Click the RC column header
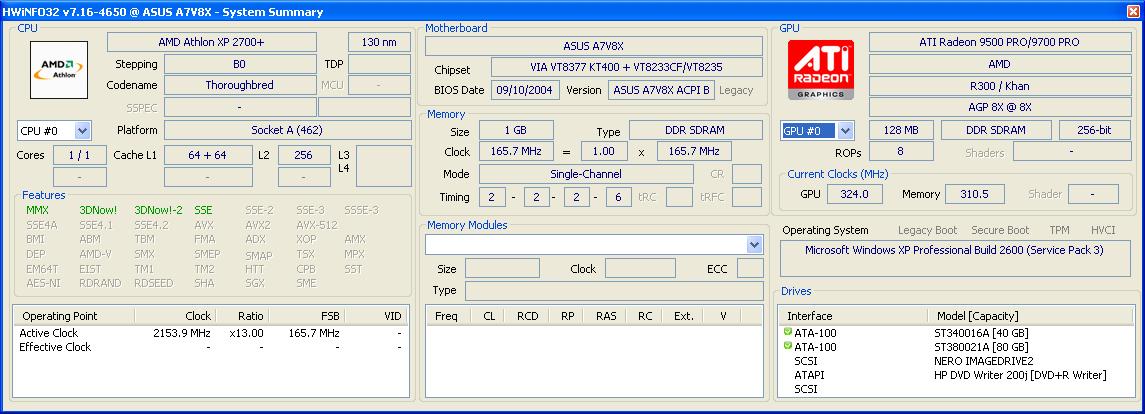Viewport: 1145px width, 414px height. 645,316
